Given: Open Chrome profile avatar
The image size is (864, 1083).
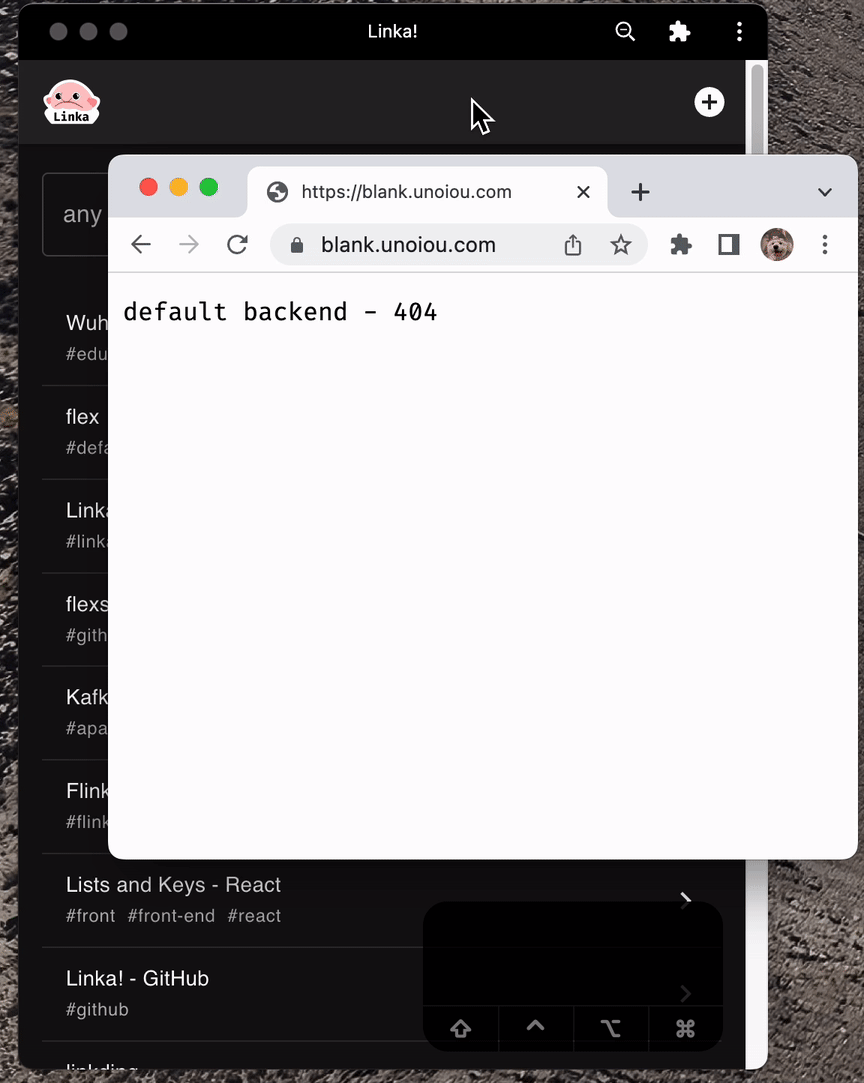Looking at the screenshot, I should pyautogui.click(x=776, y=245).
